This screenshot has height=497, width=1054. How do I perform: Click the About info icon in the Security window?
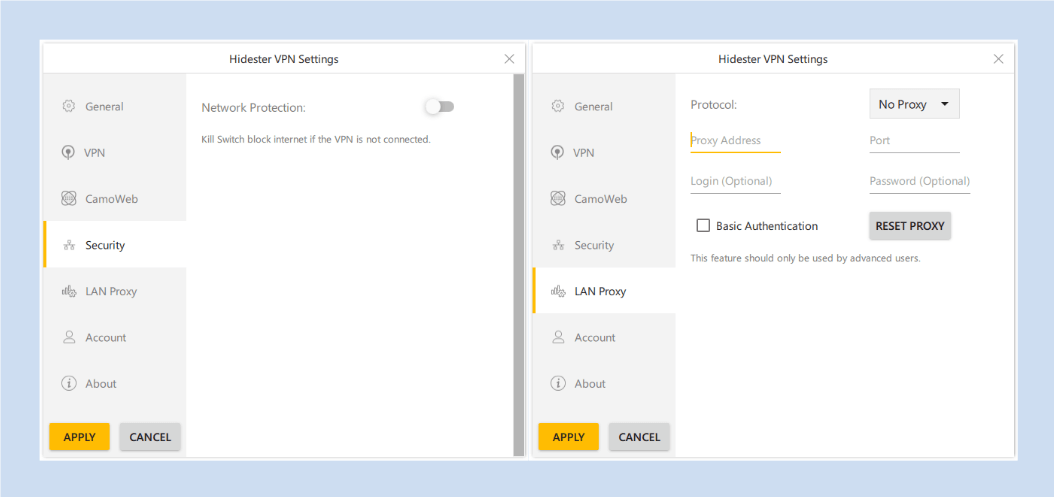[69, 384]
